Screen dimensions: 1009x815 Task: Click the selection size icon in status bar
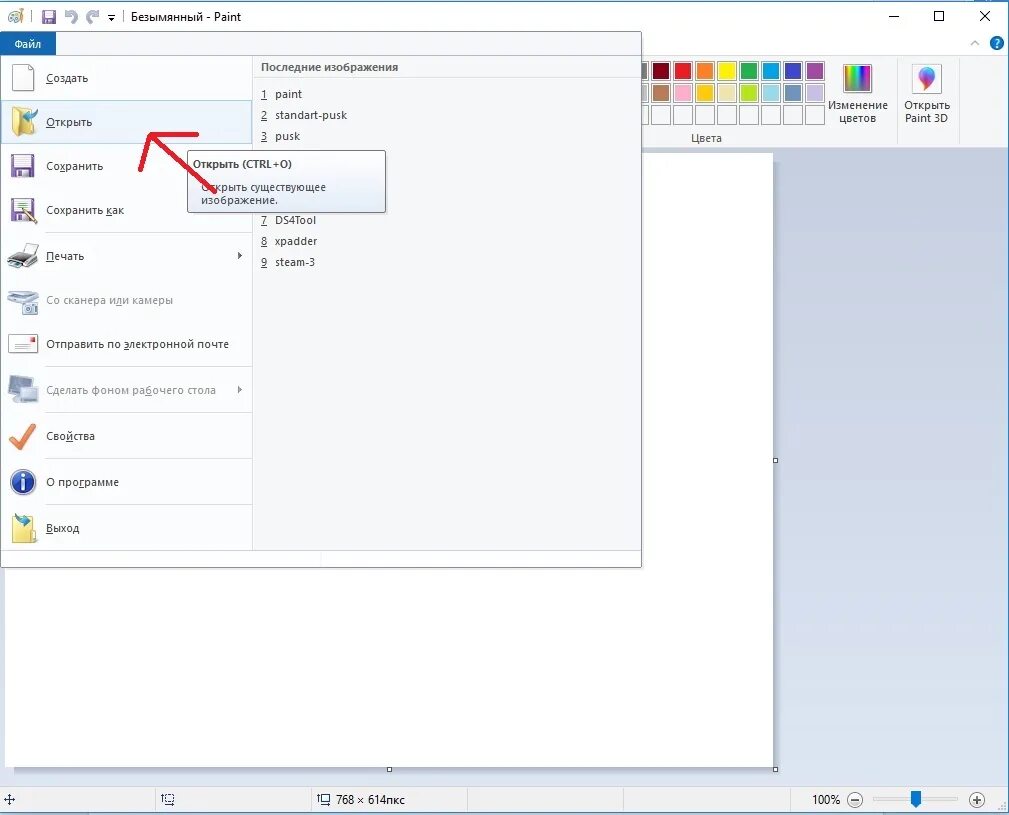[168, 800]
